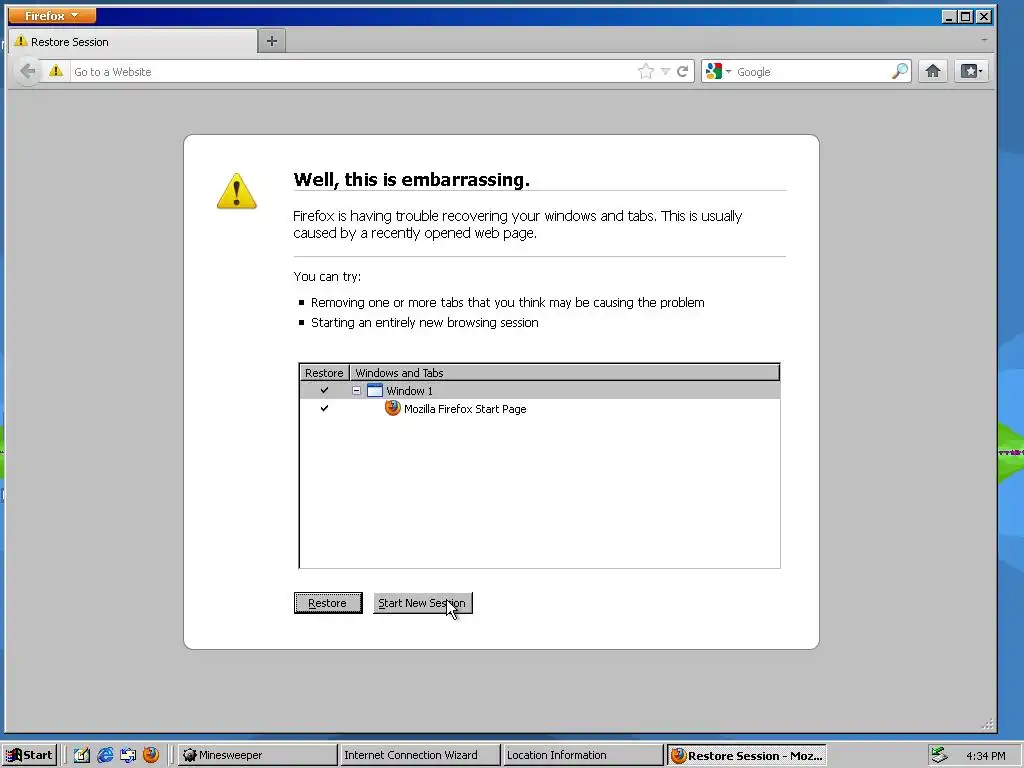Go to the home page icon
This screenshot has height=768, width=1024.
(x=933, y=71)
